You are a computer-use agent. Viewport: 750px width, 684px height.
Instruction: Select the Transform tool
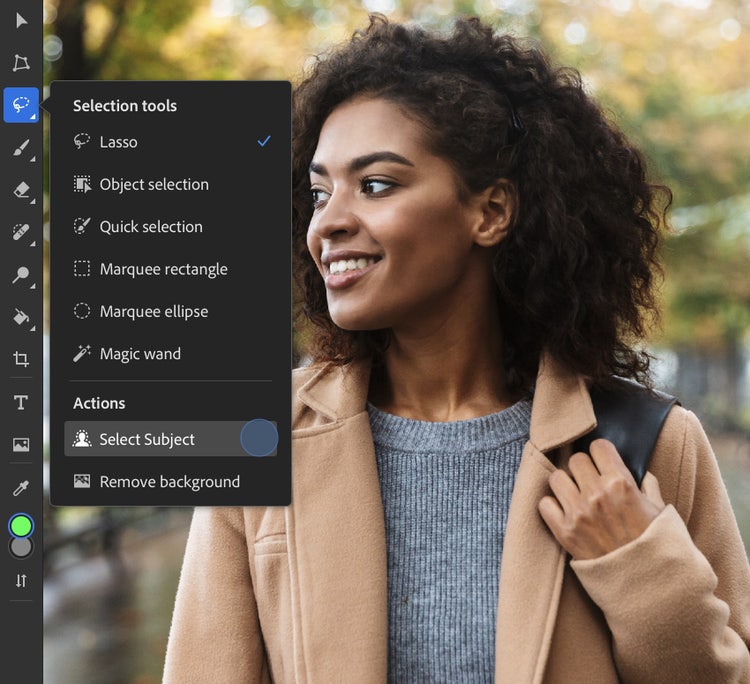(x=21, y=63)
